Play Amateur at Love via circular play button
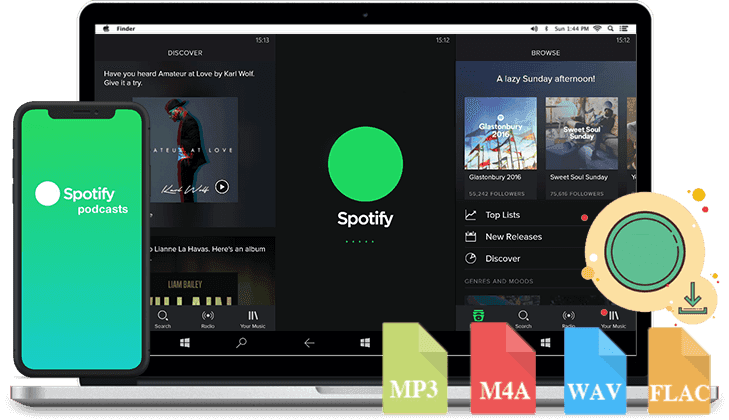 point(222,187)
